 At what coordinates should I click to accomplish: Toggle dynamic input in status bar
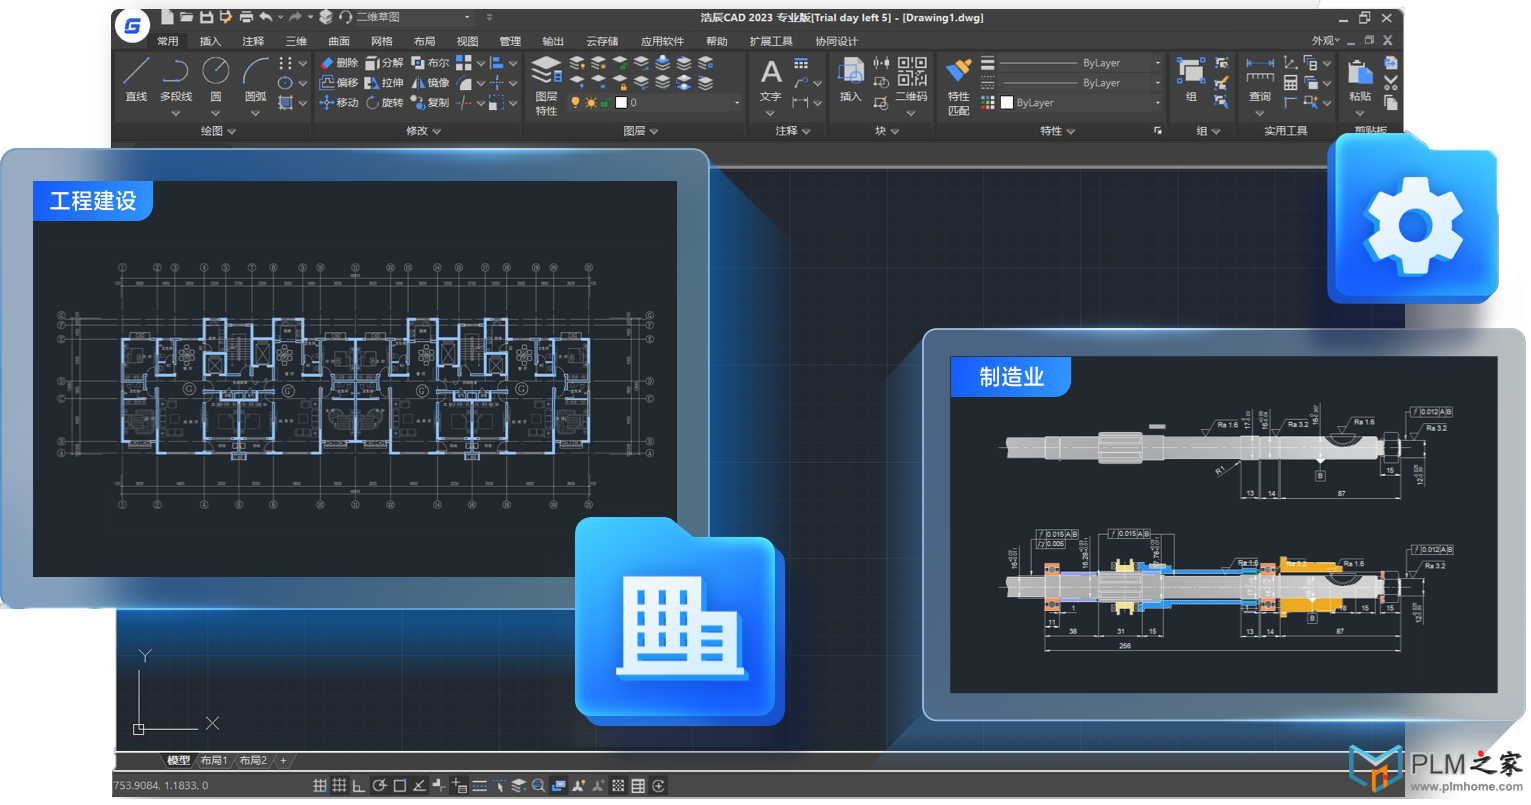(x=459, y=786)
